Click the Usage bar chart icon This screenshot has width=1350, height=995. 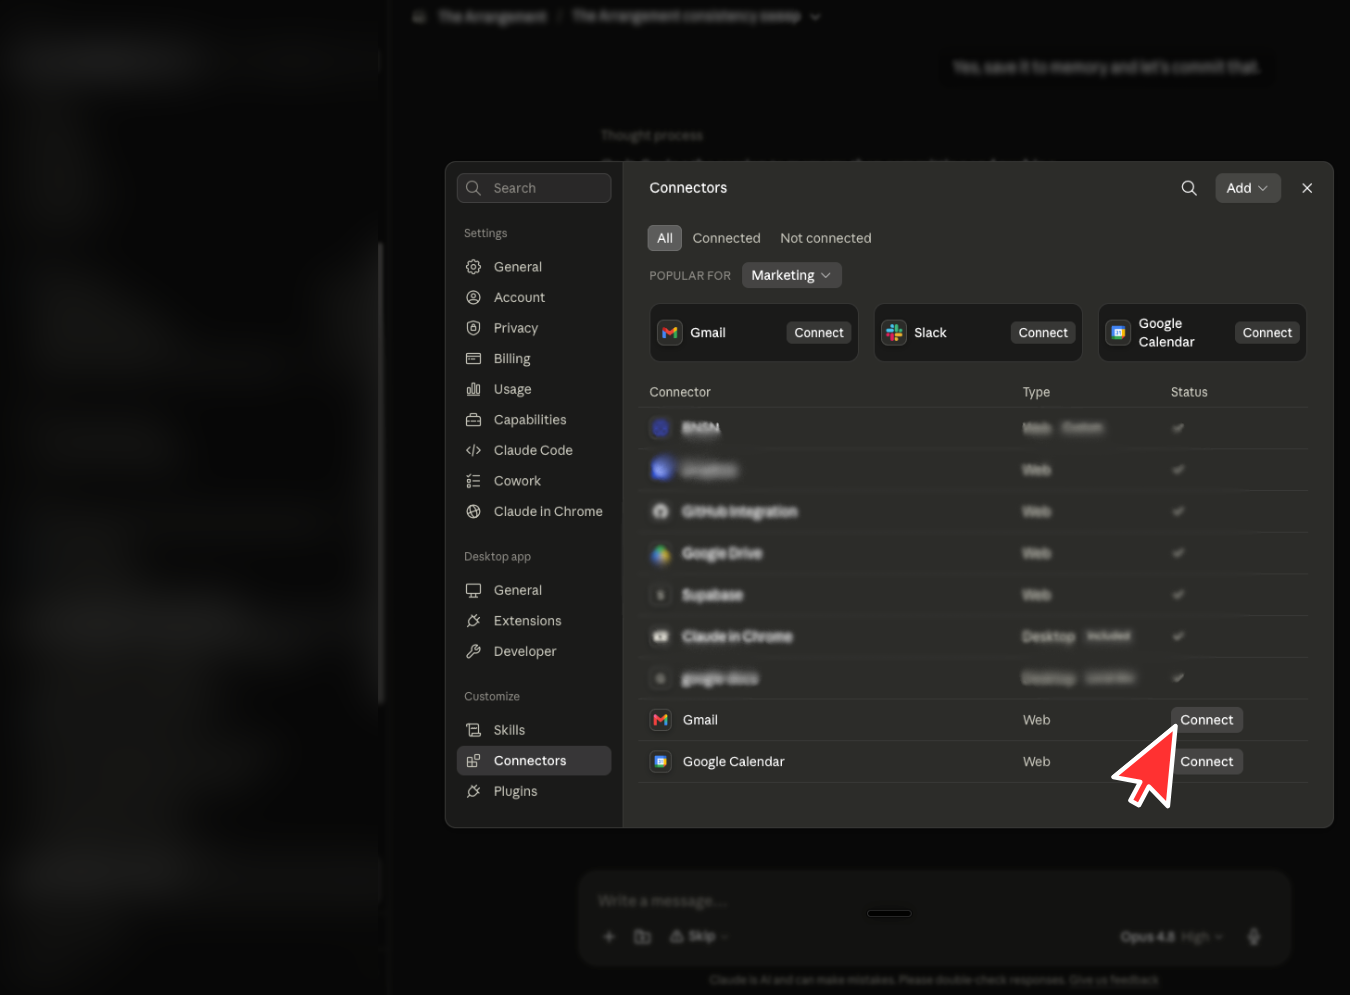tap(474, 389)
